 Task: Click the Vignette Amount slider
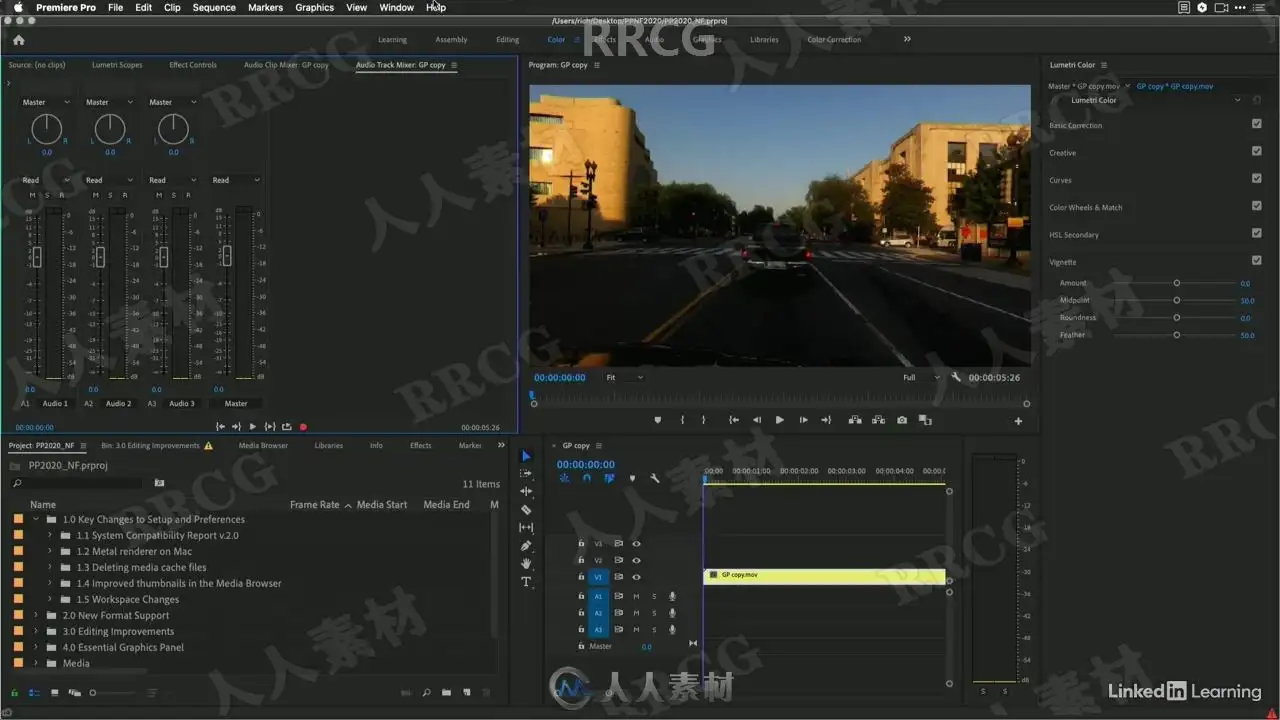(1176, 283)
